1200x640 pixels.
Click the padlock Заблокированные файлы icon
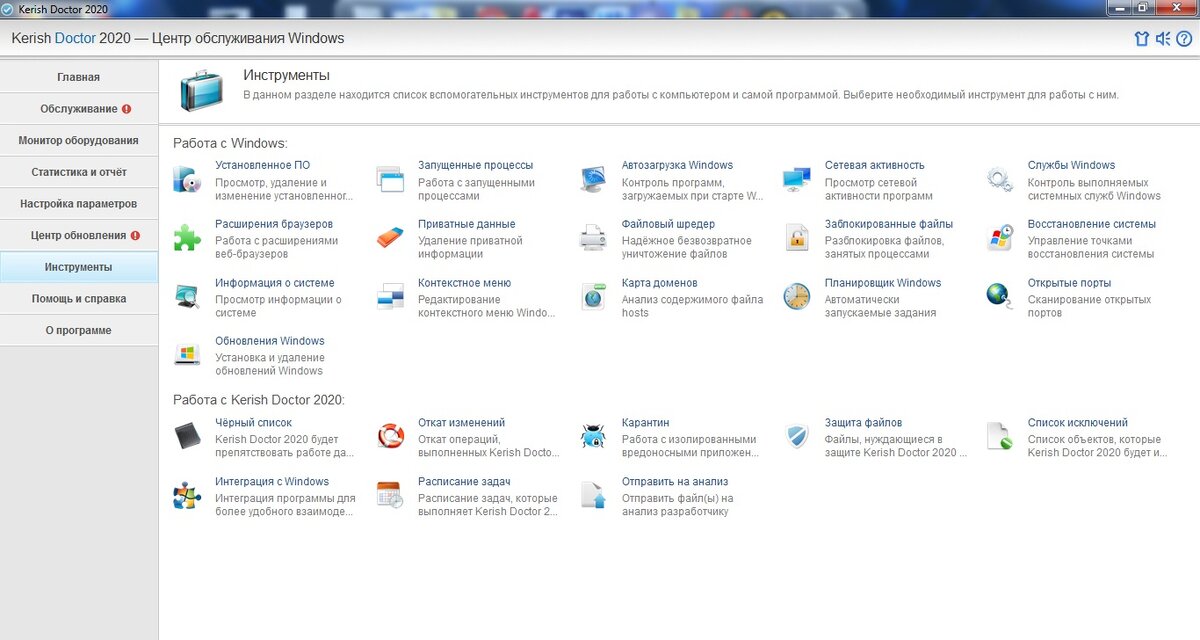coord(796,238)
